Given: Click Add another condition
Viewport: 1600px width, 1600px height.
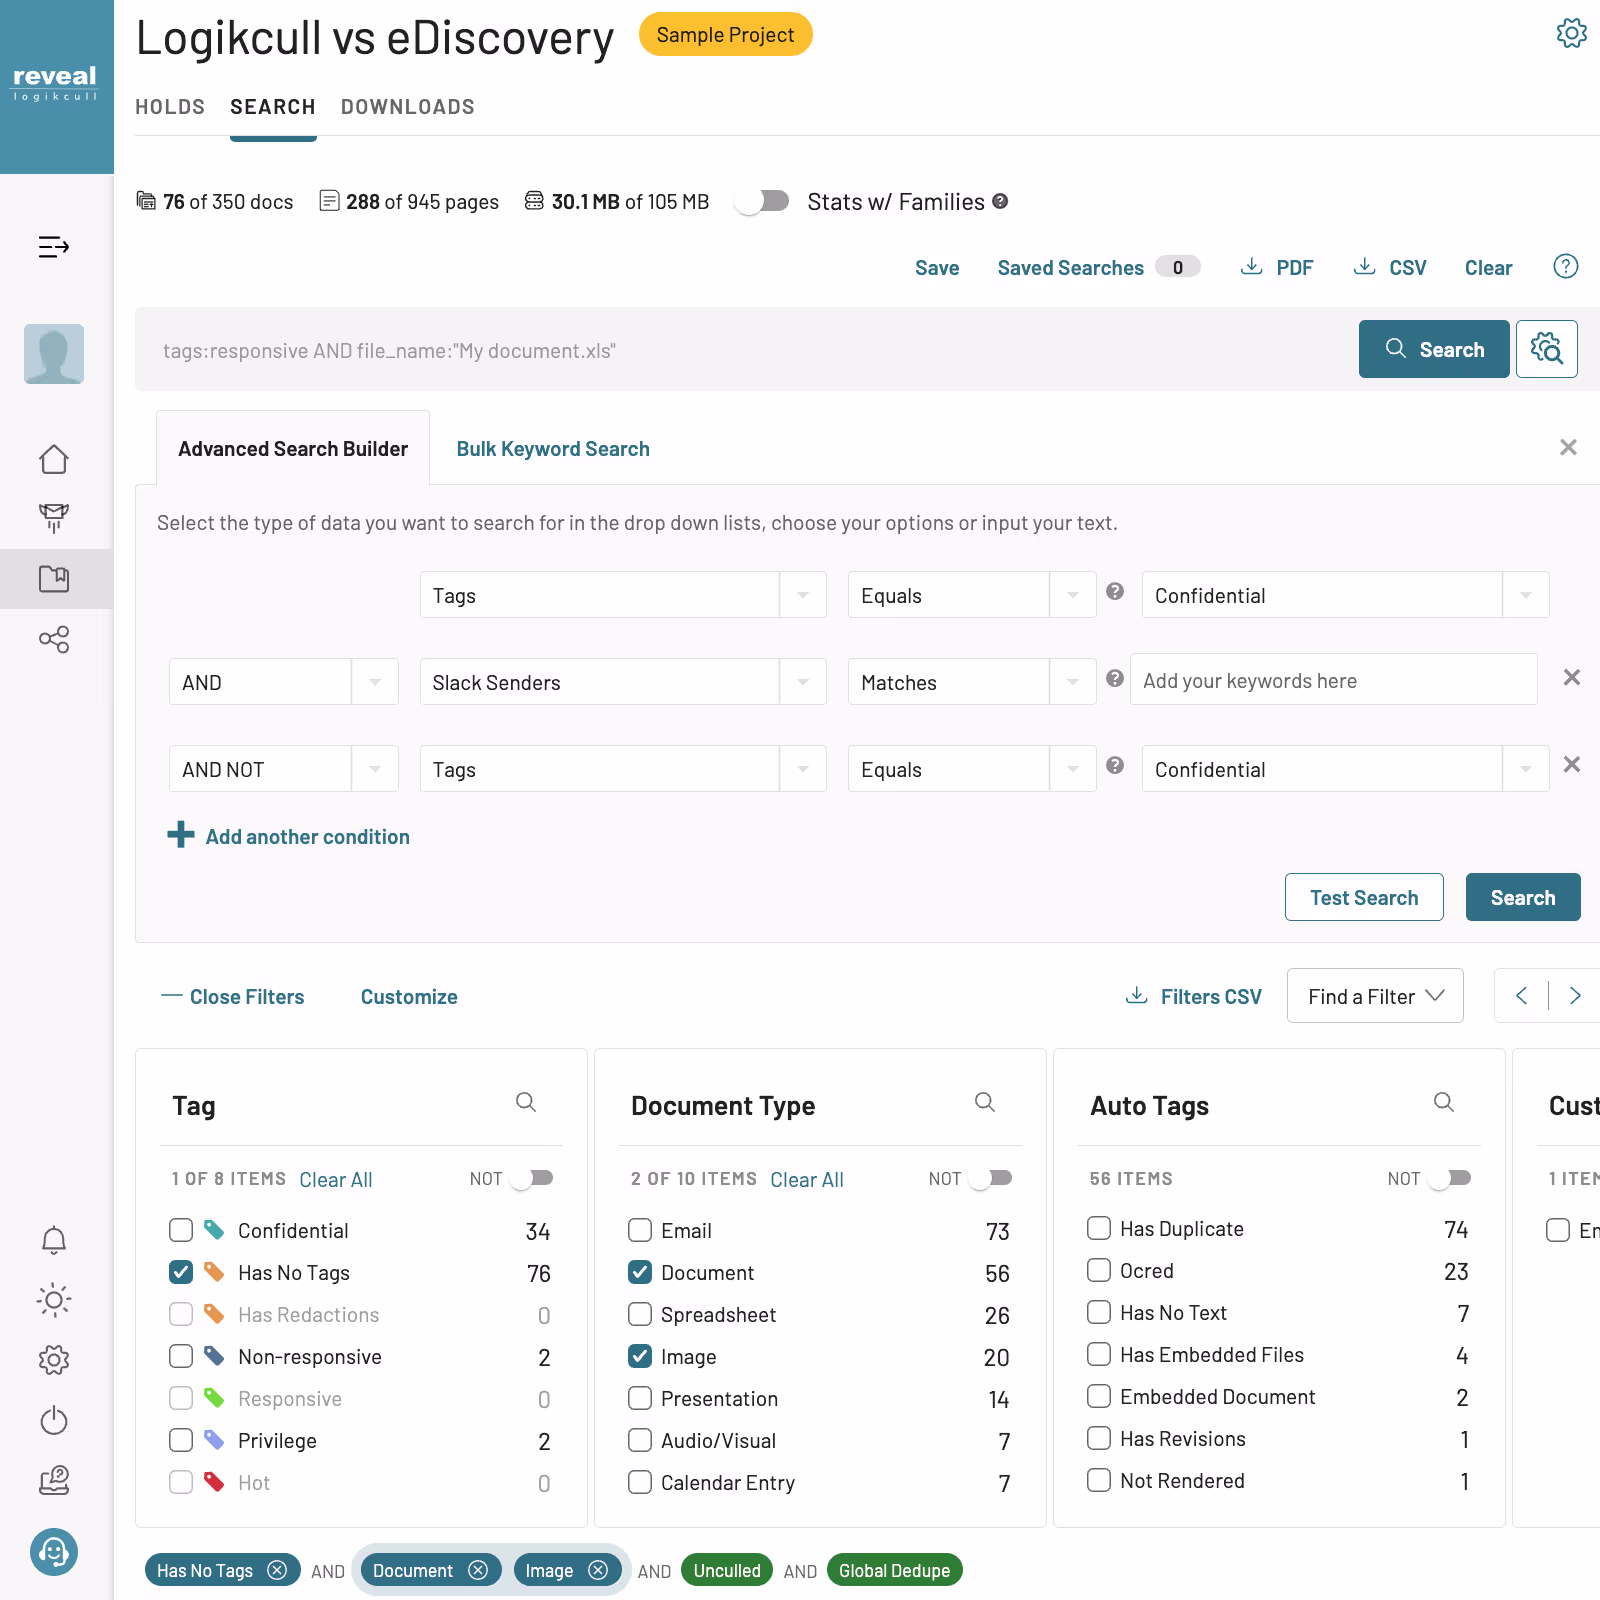Looking at the screenshot, I should 289,836.
